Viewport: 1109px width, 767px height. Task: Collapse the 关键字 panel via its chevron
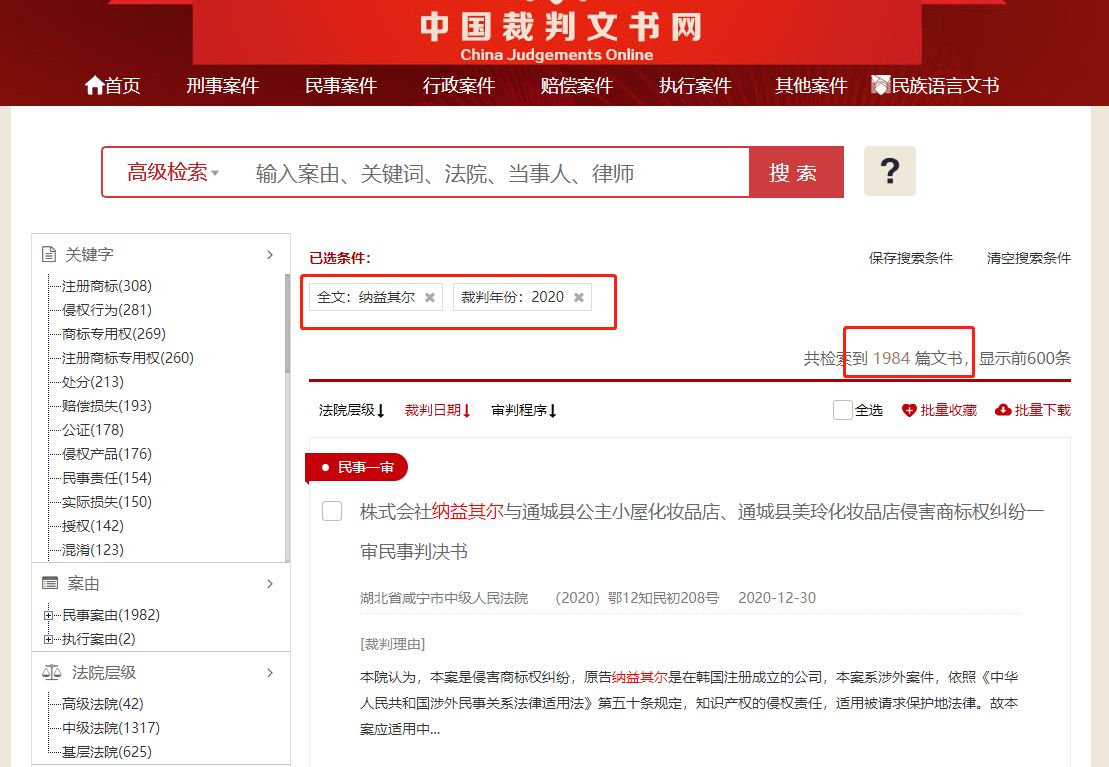(270, 255)
